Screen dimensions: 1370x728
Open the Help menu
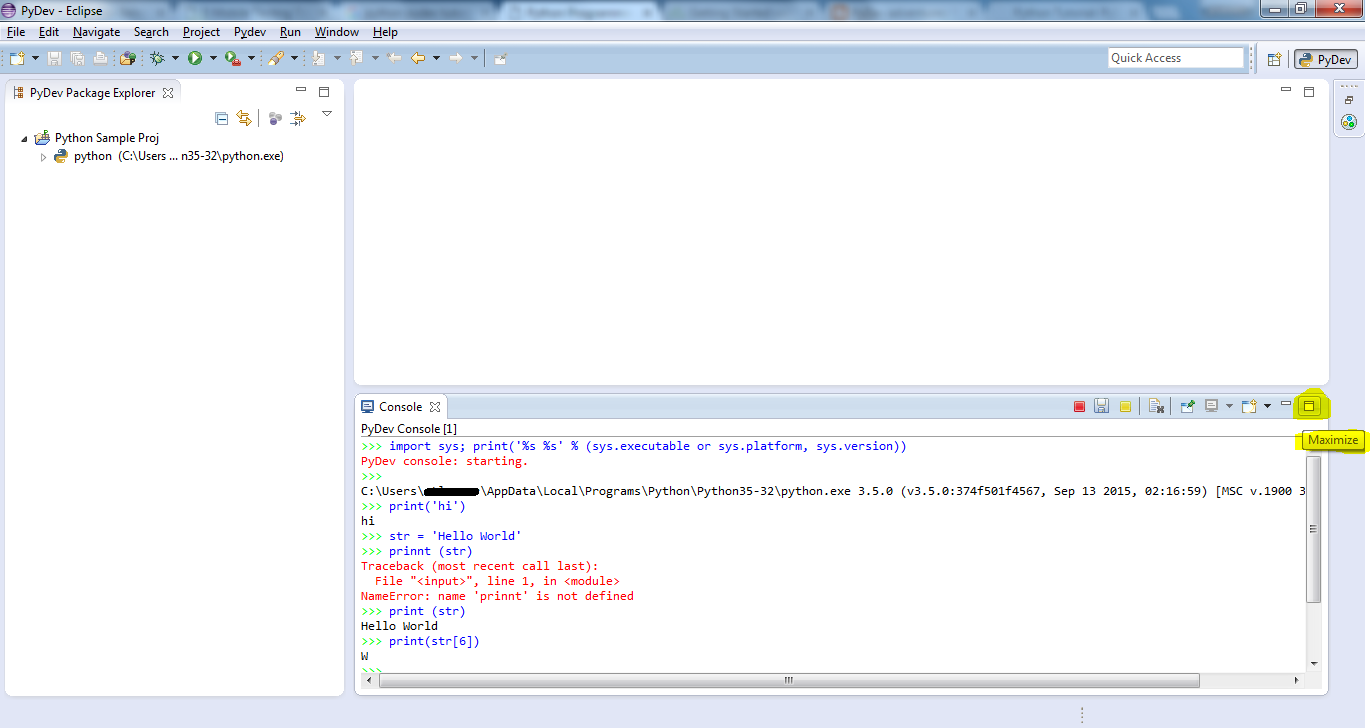click(x=385, y=32)
